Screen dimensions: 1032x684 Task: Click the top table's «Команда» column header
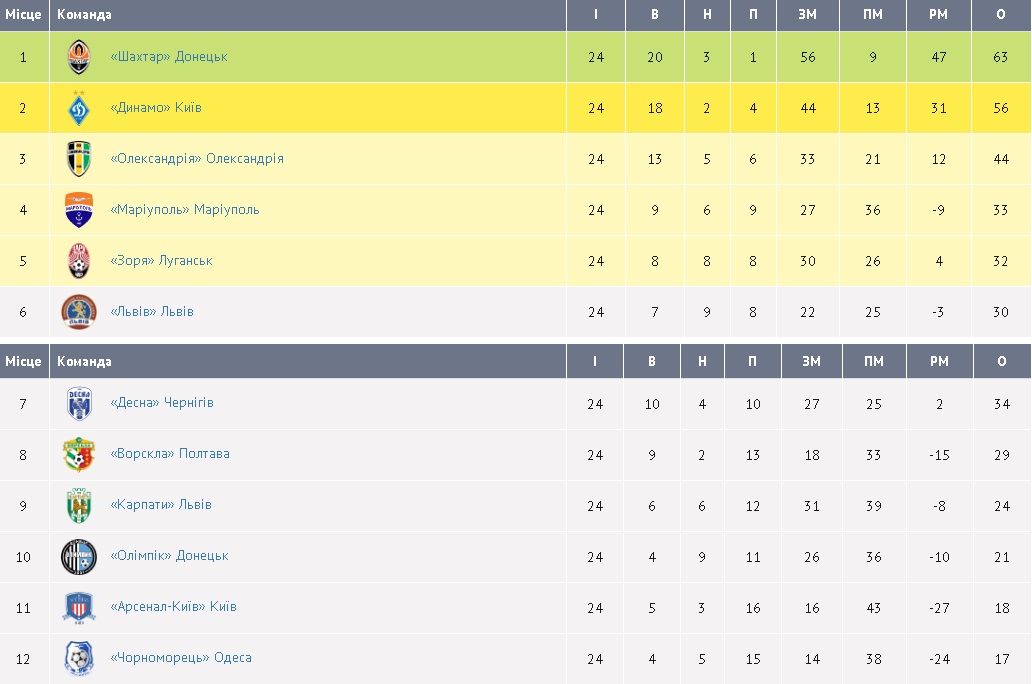[x=85, y=15]
